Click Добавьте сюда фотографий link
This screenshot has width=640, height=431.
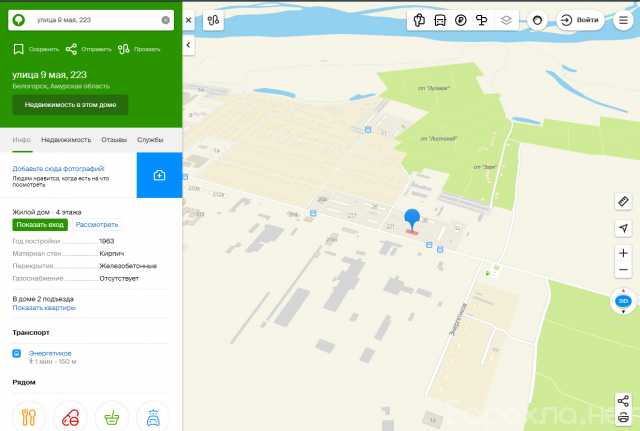58,169
